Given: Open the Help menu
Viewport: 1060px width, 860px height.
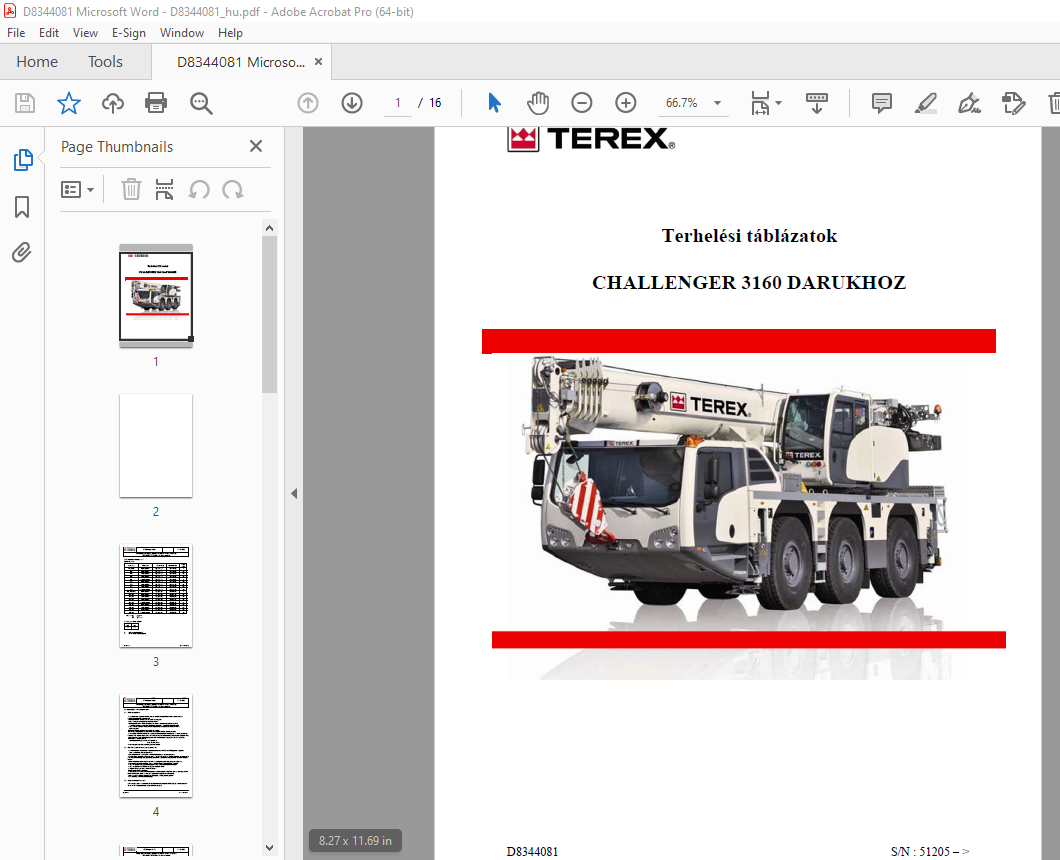Looking at the screenshot, I should (230, 32).
